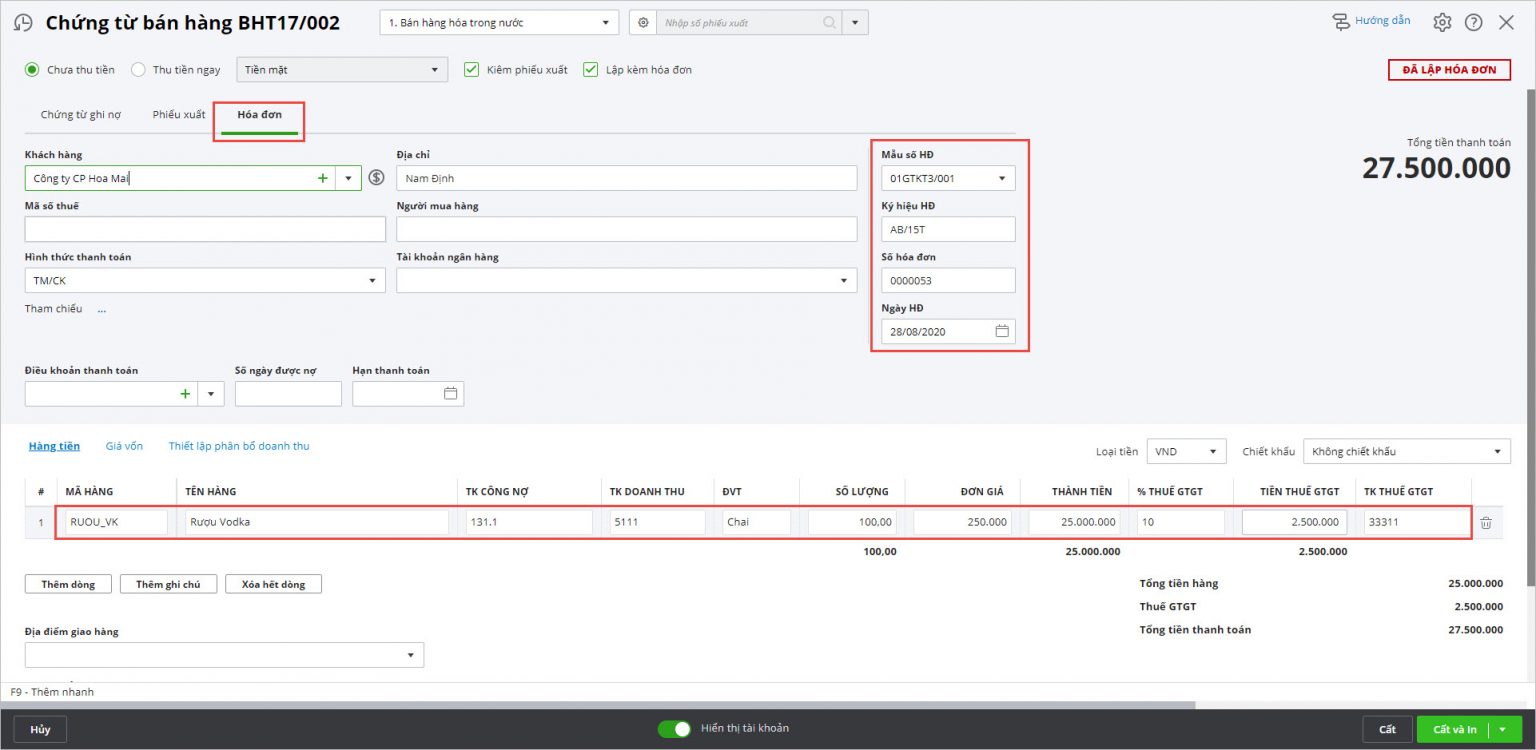Select the Thu tiền ngay radio option
This screenshot has width=1536, height=750.
pyautogui.click(x=139, y=70)
